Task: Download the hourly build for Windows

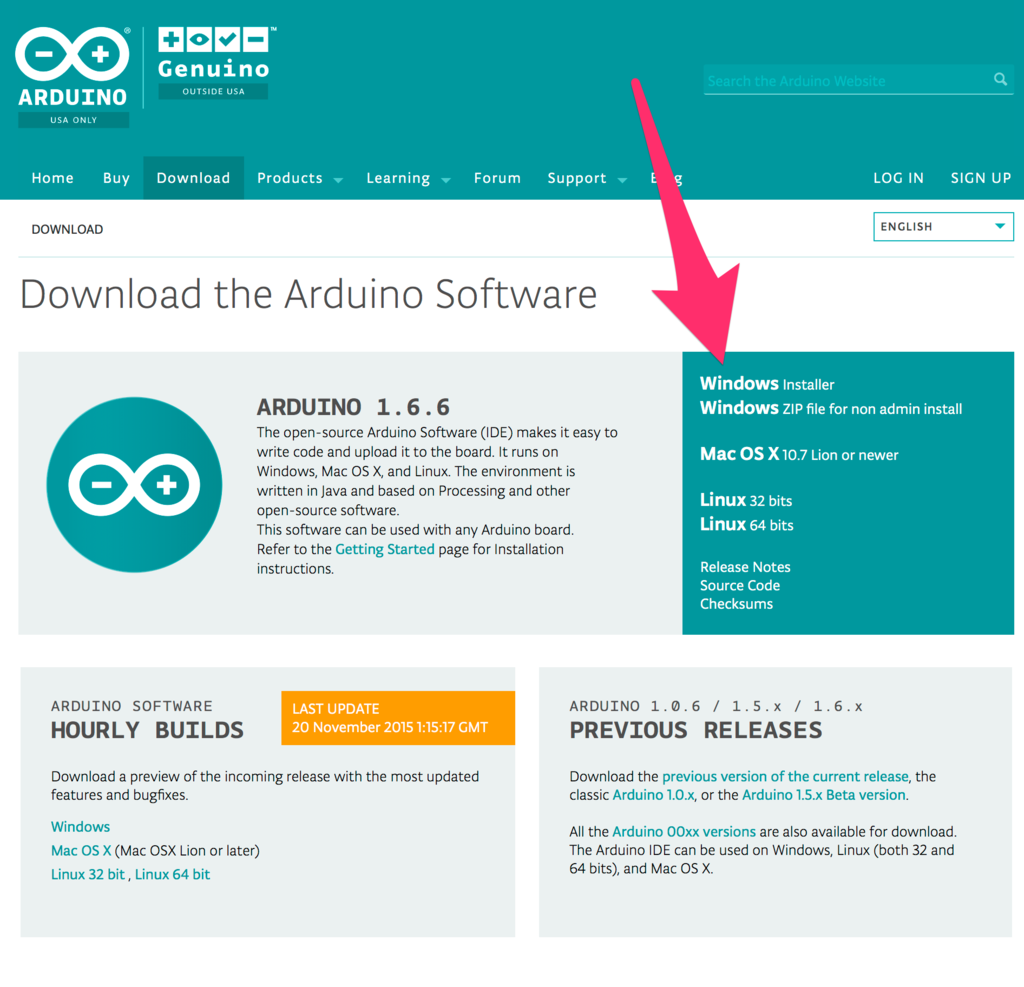Action: [80, 826]
